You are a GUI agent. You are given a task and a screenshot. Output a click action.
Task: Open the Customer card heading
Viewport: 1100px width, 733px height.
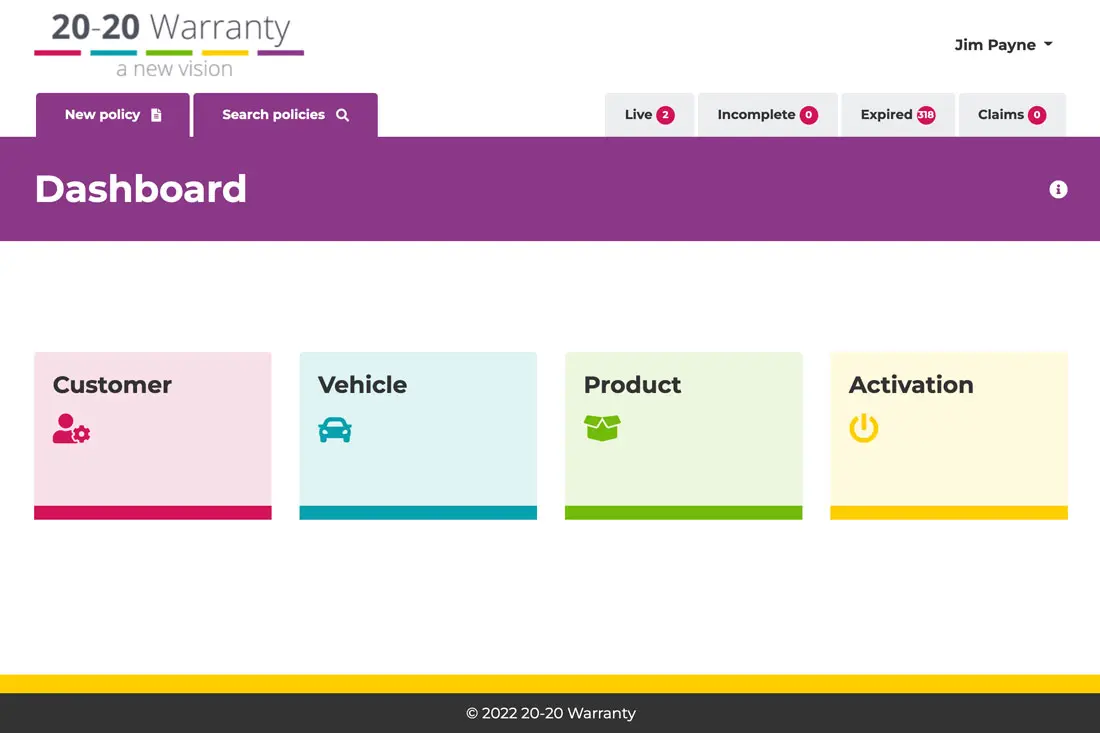point(112,385)
